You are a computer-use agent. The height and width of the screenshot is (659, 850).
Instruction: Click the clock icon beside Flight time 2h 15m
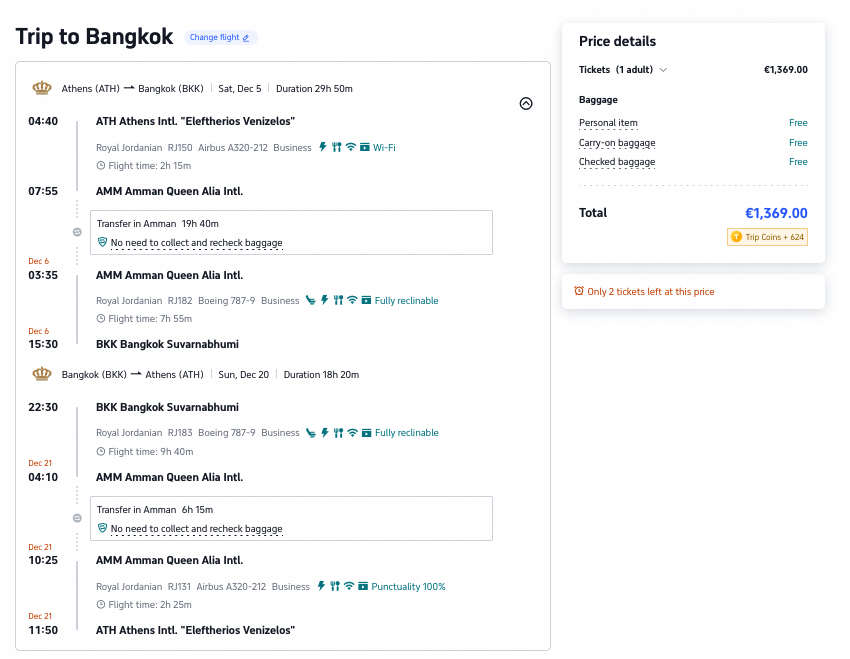coord(100,166)
